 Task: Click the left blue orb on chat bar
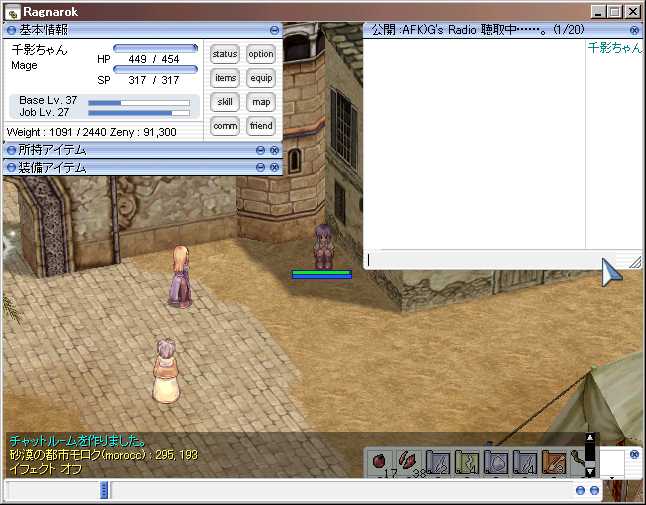pos(580,490)
